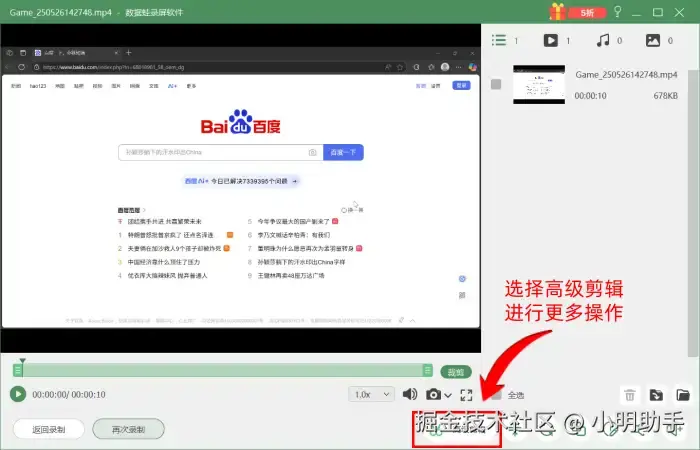Click the 00:00:00/ 00:00:10 time display
700x450 pixels.
pos(69,395)
